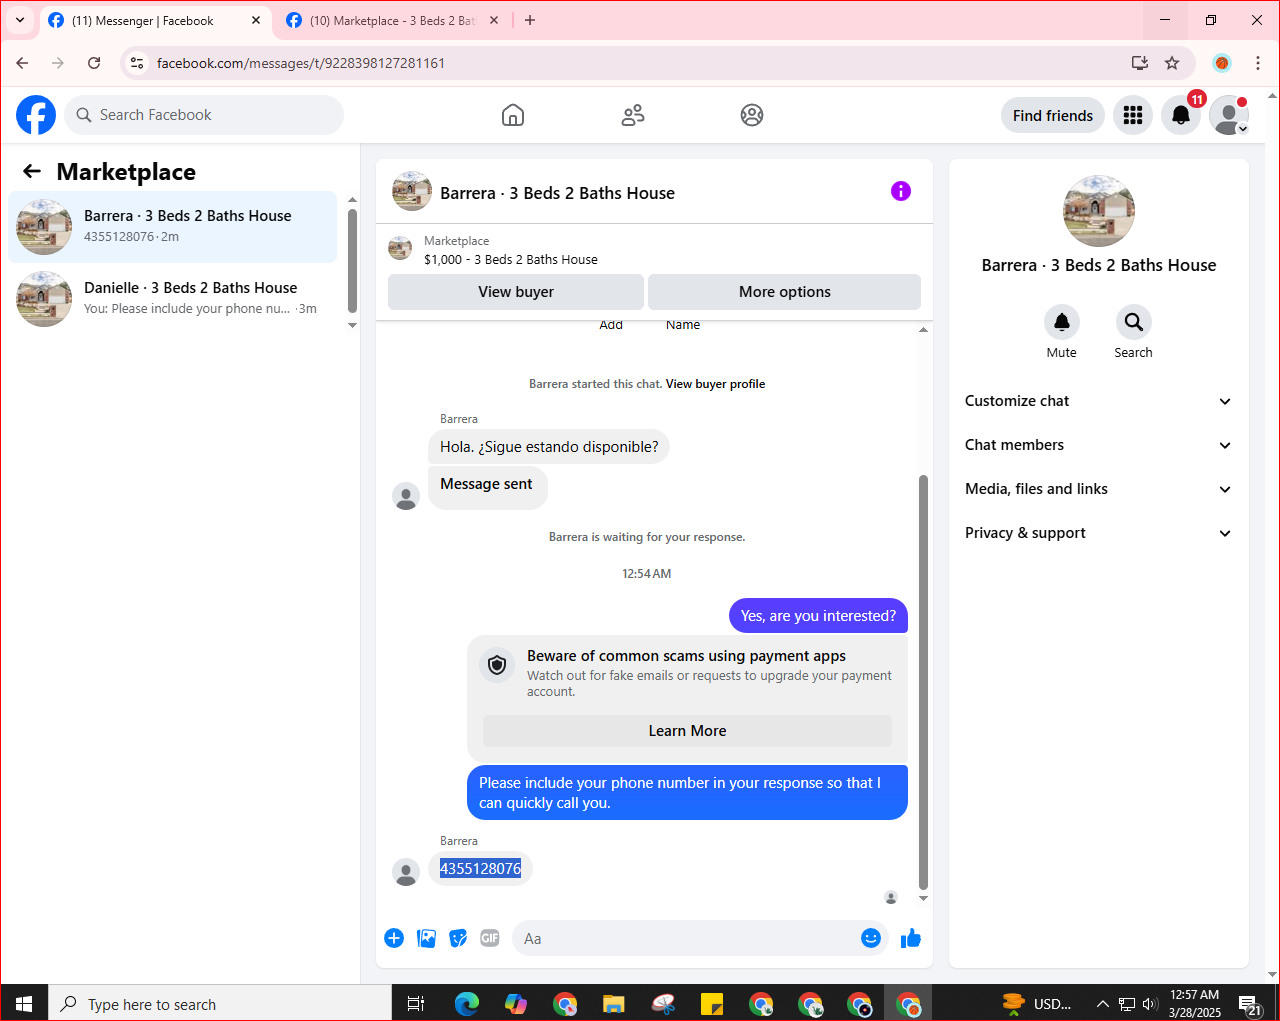Send a thumbs-up like
The image size is (1280, 1021).
tap(911, 938)
